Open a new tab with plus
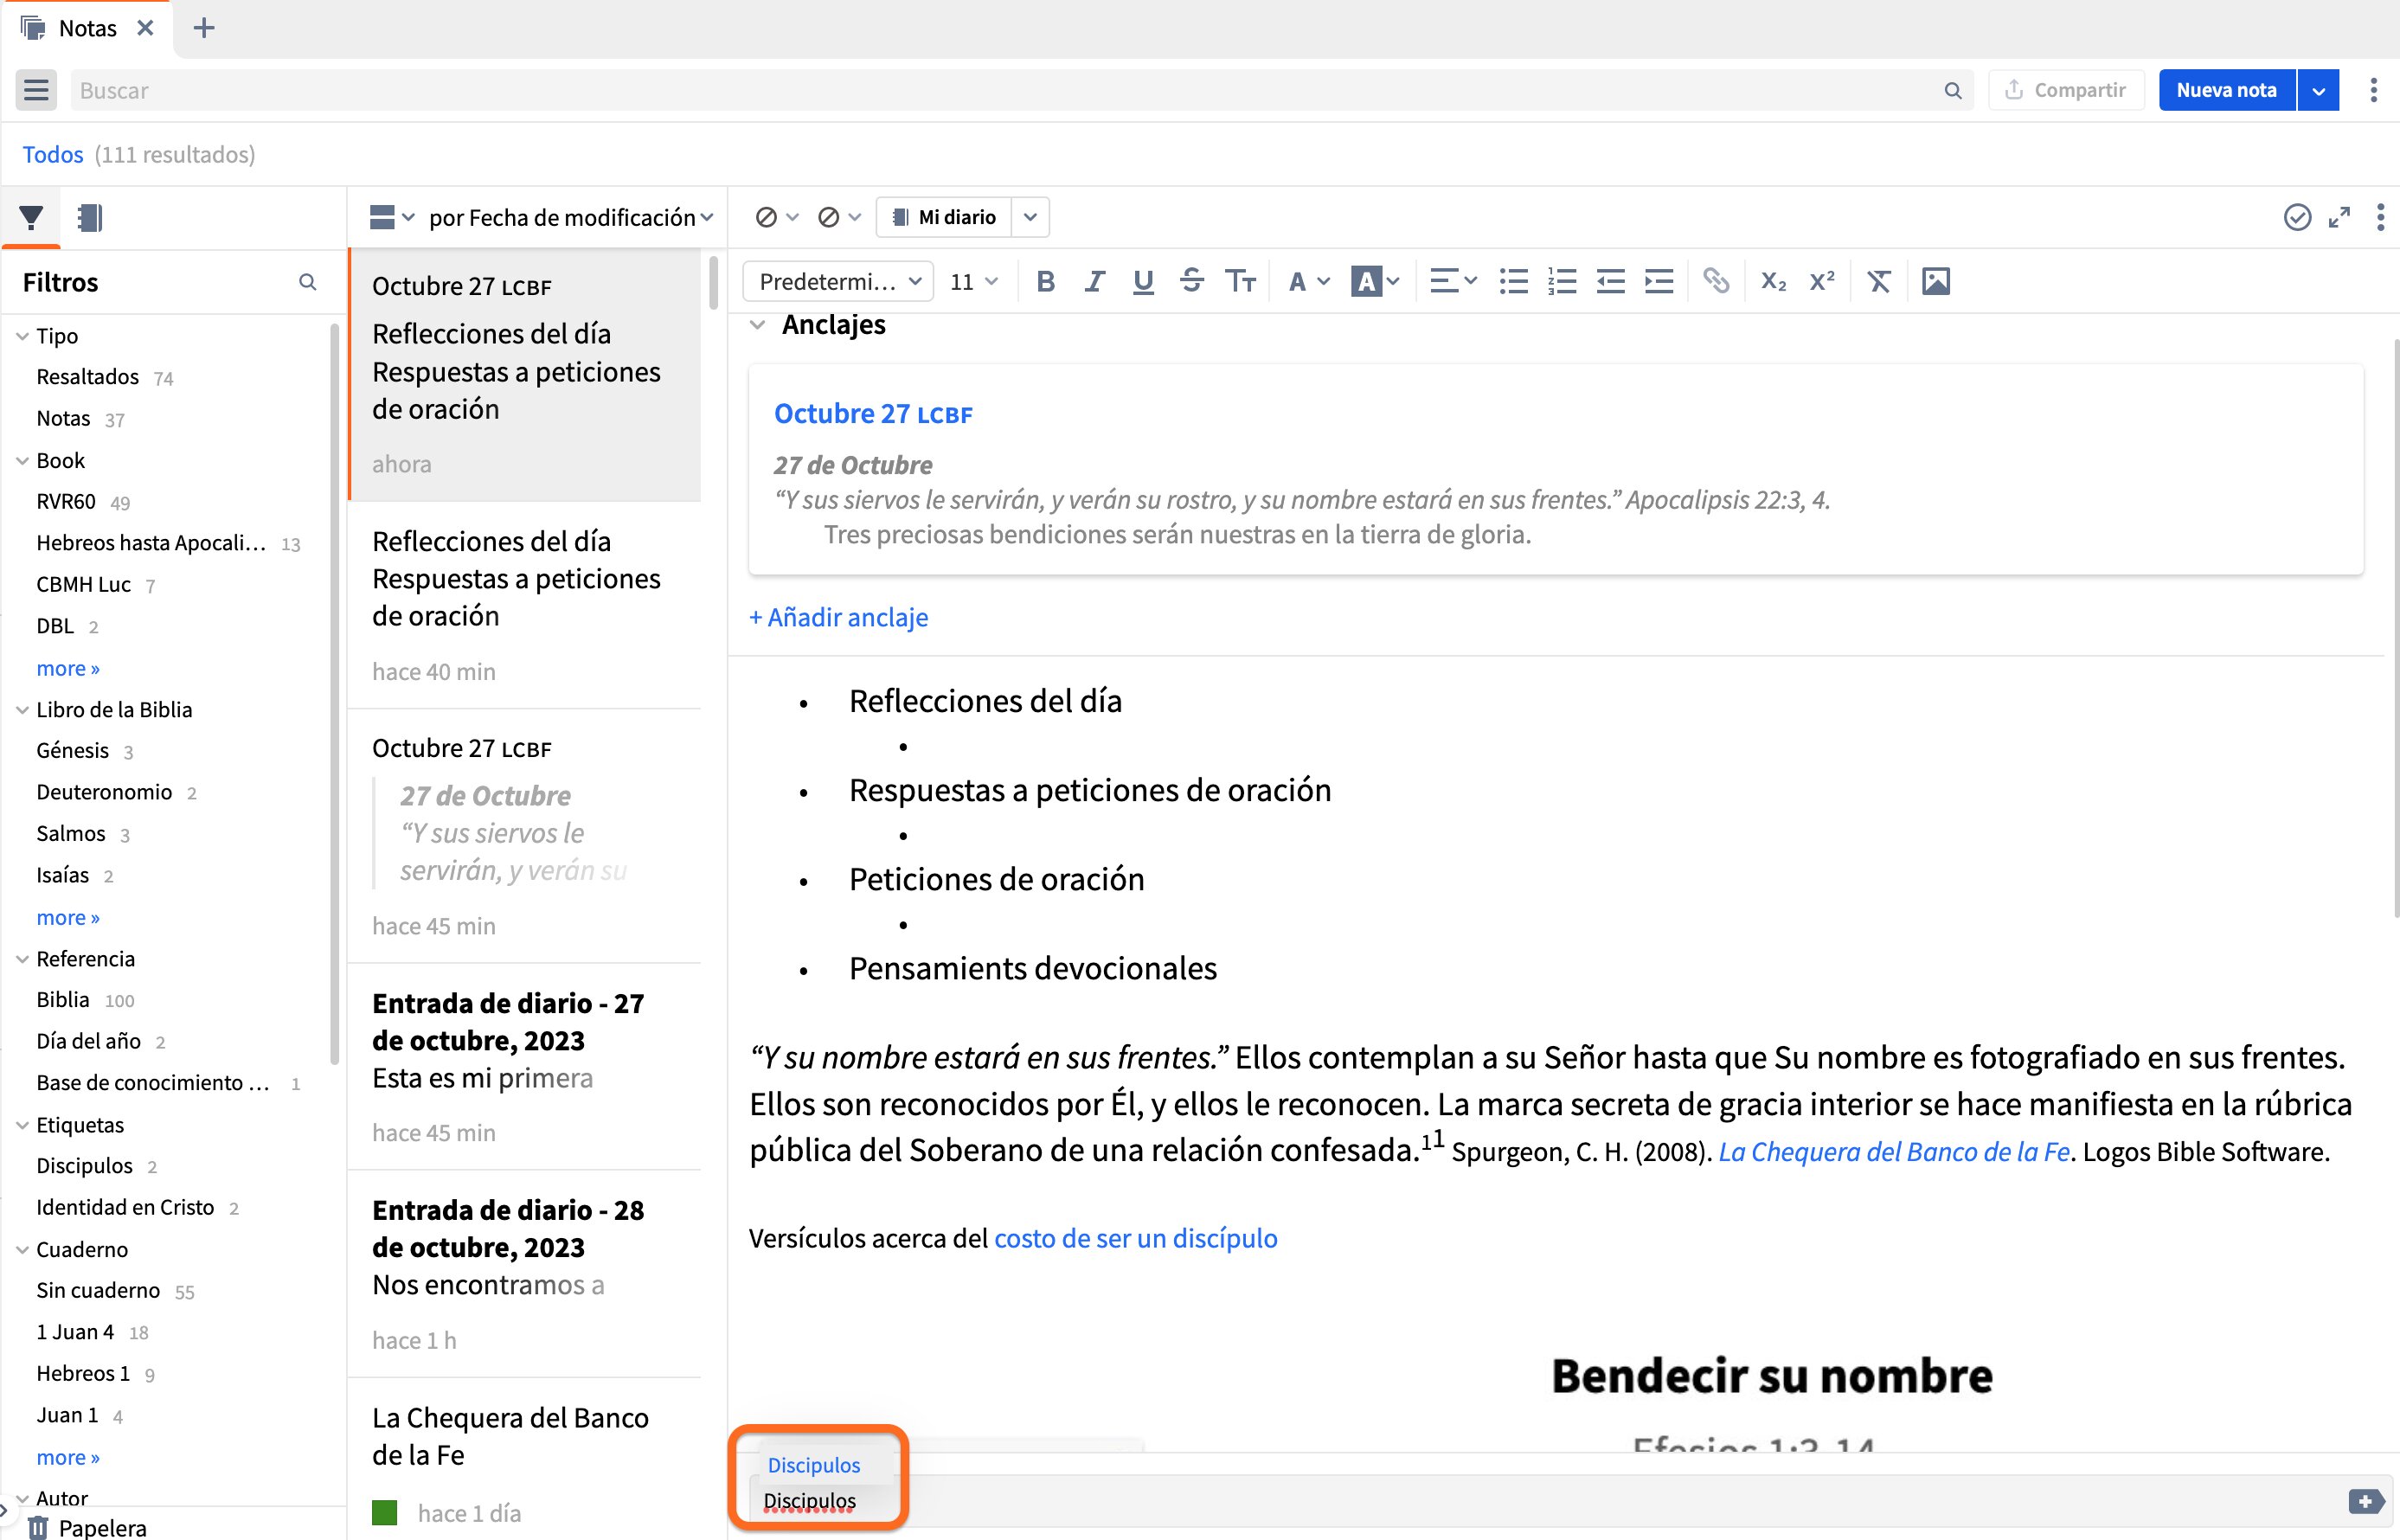 [204, 28]
